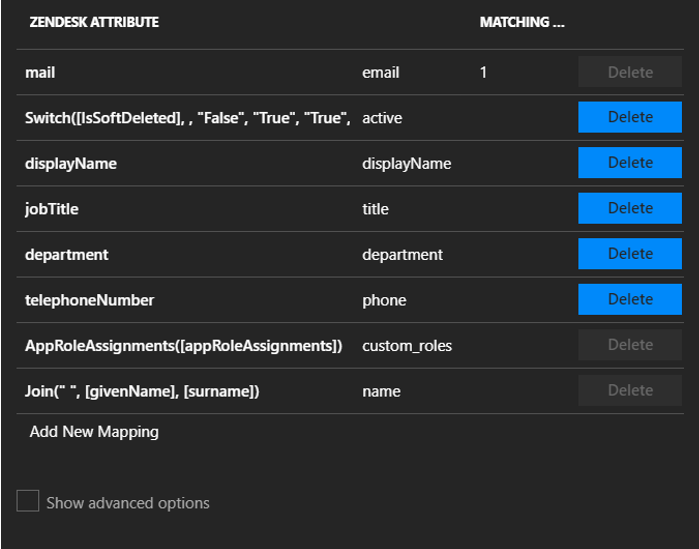Screen dimensions: 699x549
Task: Click the Matching precedence column header
Action: (x=522, y=22)
